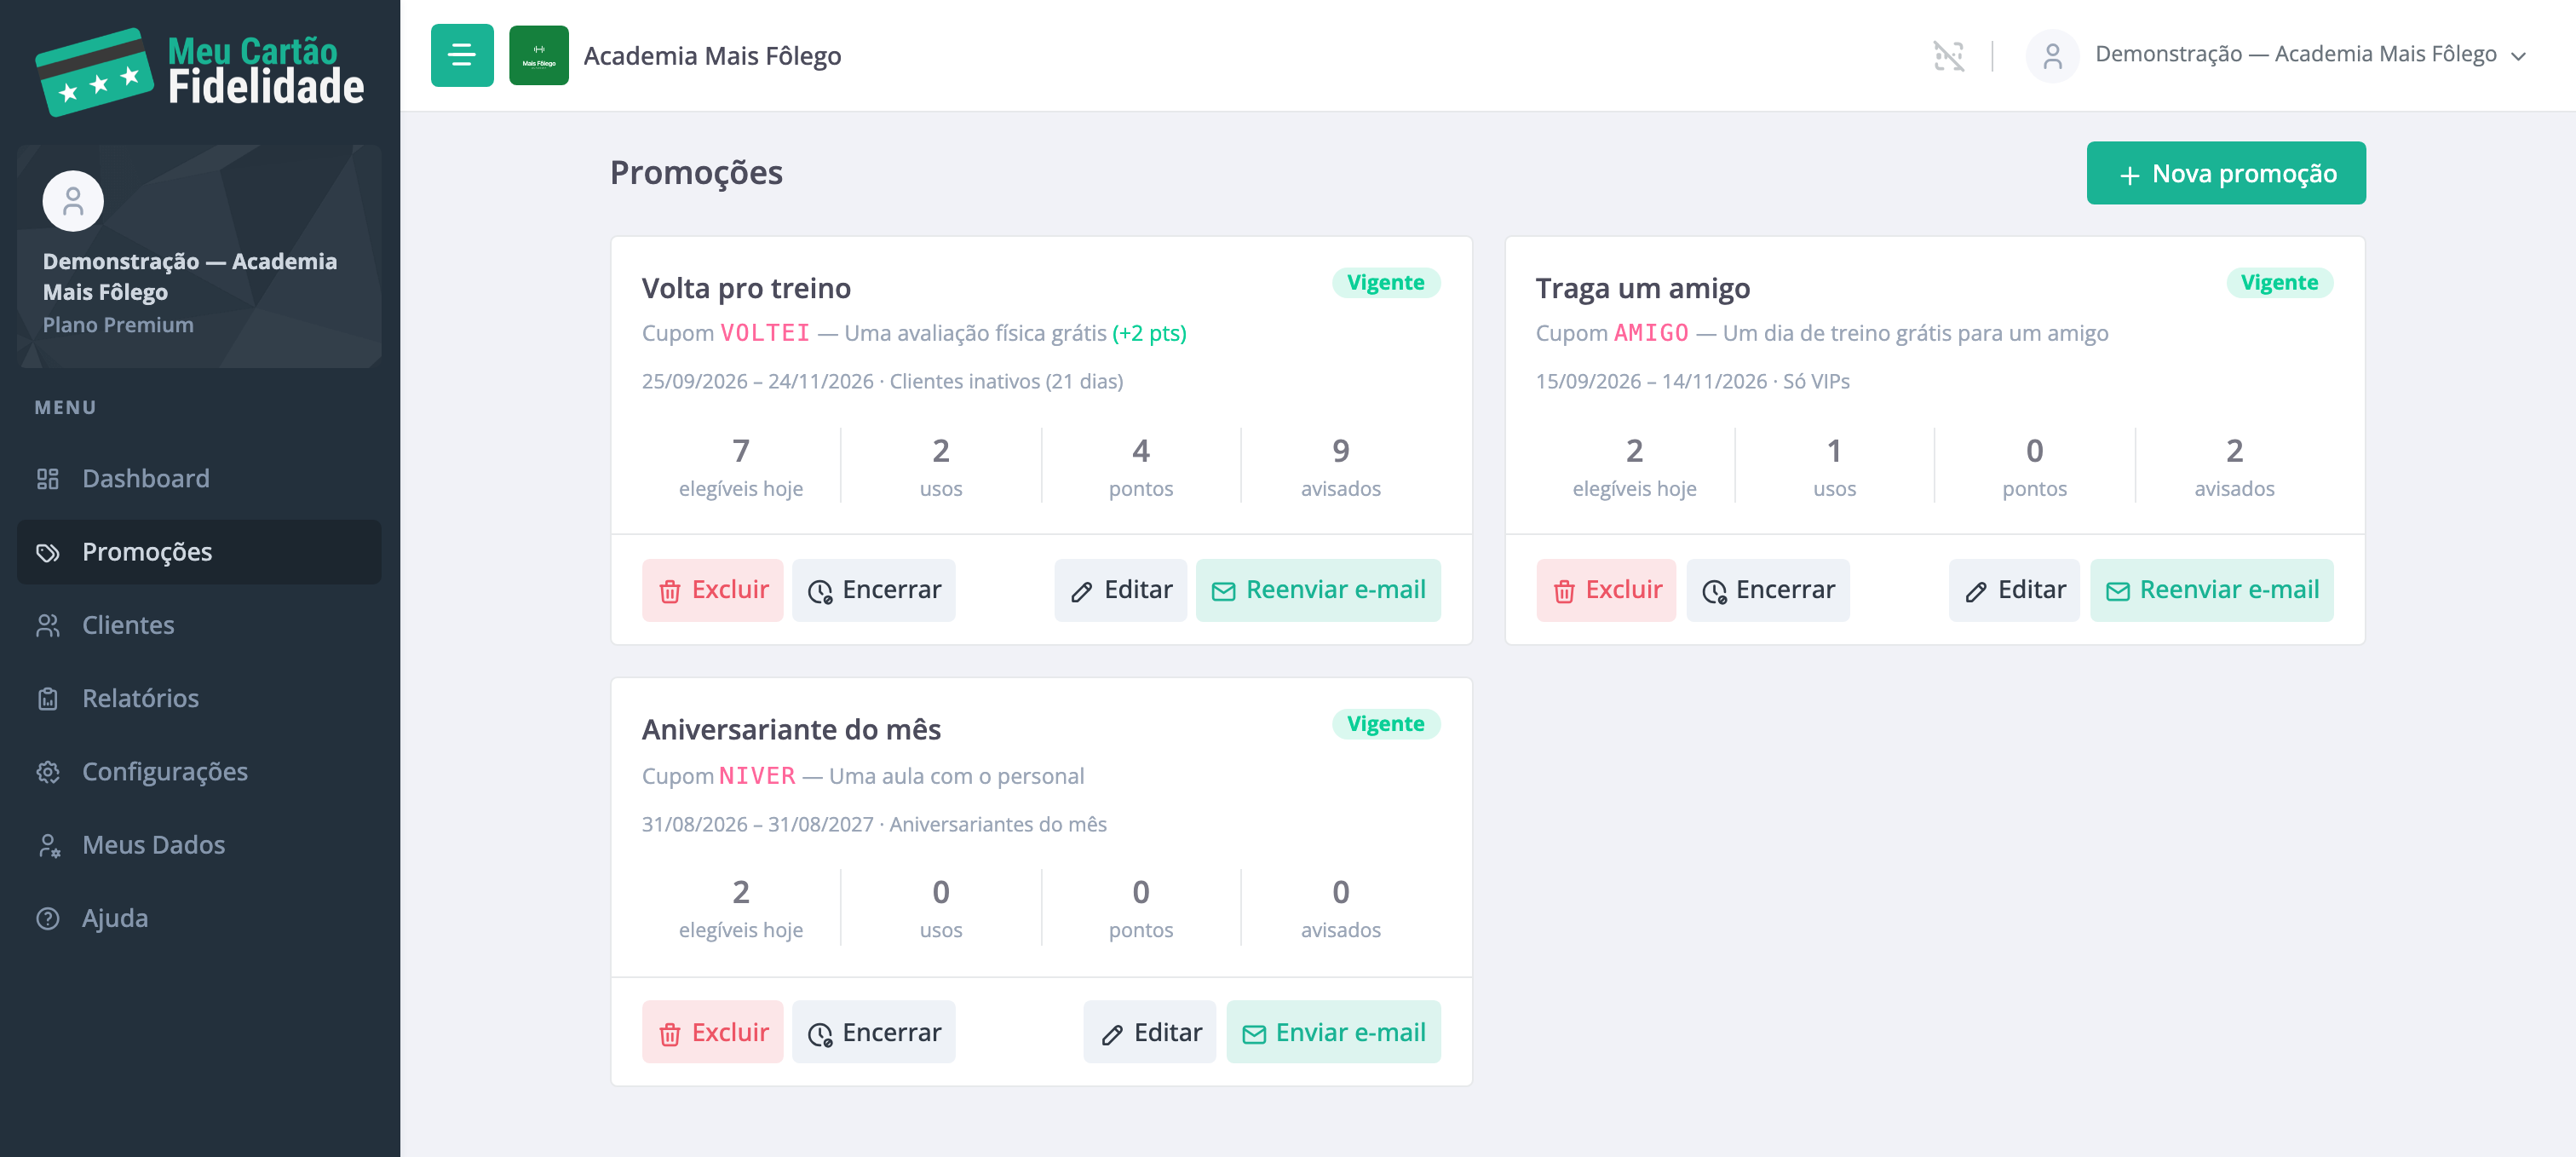This screenshot has width=2576, height=1157.
Task: Click the Aniversariante do mês title
Action: tap(791, 730)
